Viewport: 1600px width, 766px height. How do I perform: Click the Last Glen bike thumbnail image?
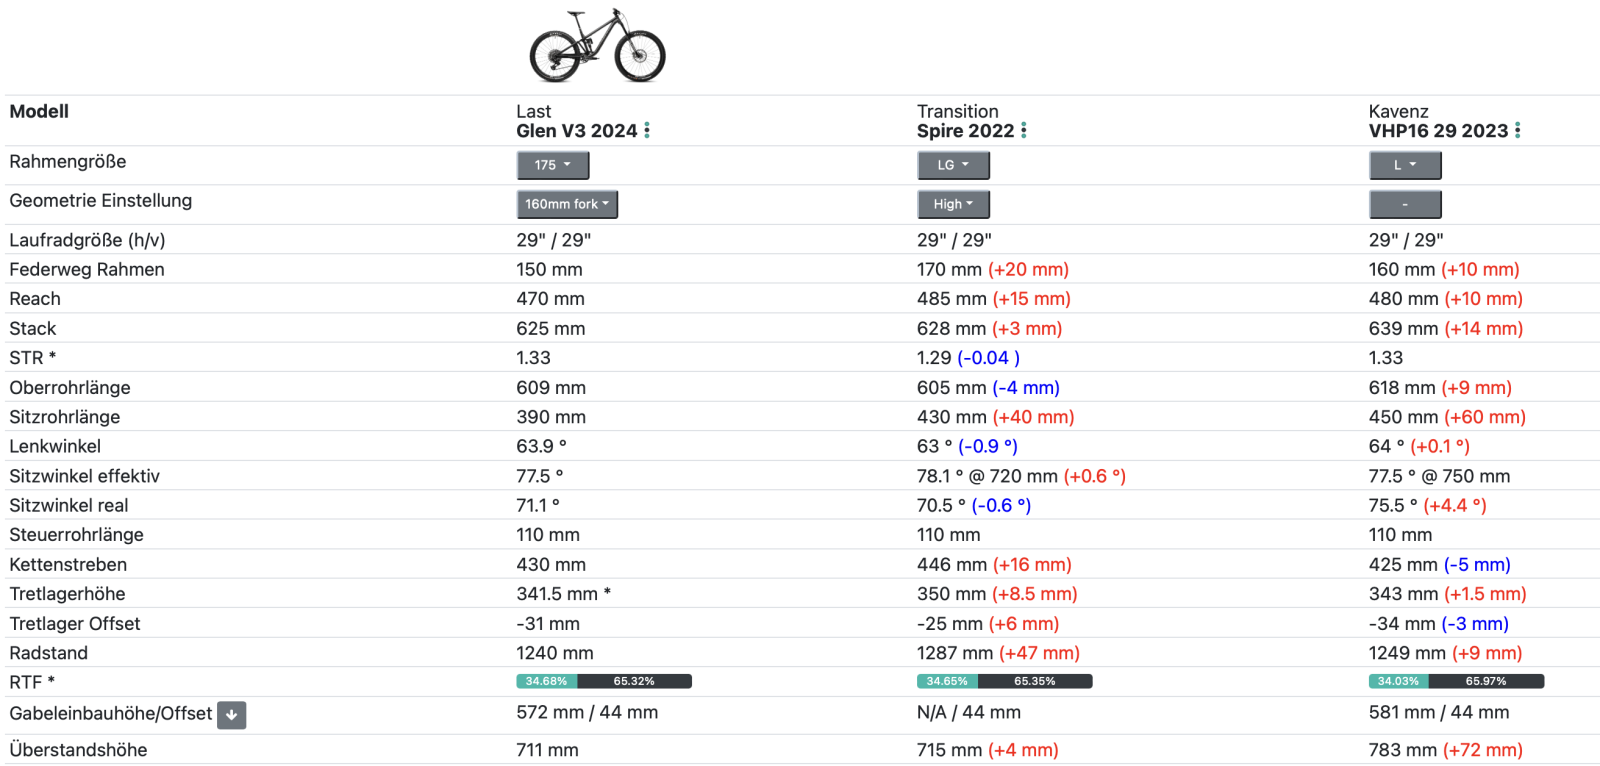(597, 46)
